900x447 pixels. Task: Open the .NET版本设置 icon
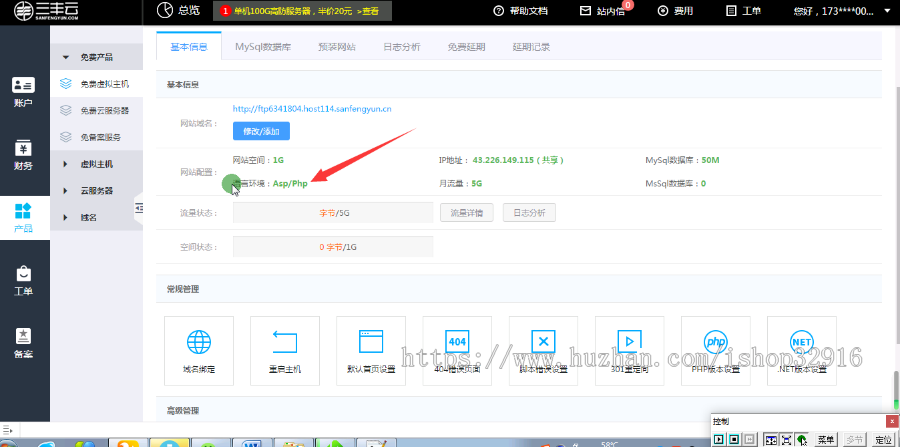pyautogui.click(x=801, y=349)
